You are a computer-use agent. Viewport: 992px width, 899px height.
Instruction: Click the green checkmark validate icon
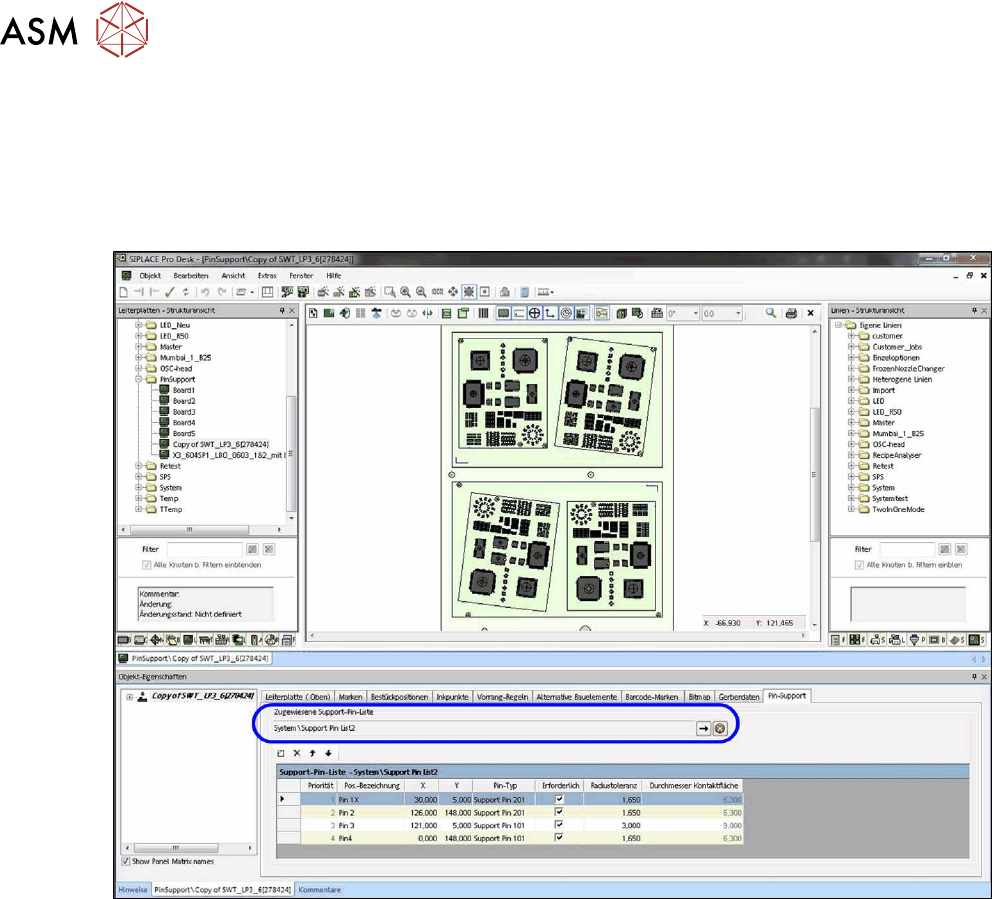(x=169, y=292)
